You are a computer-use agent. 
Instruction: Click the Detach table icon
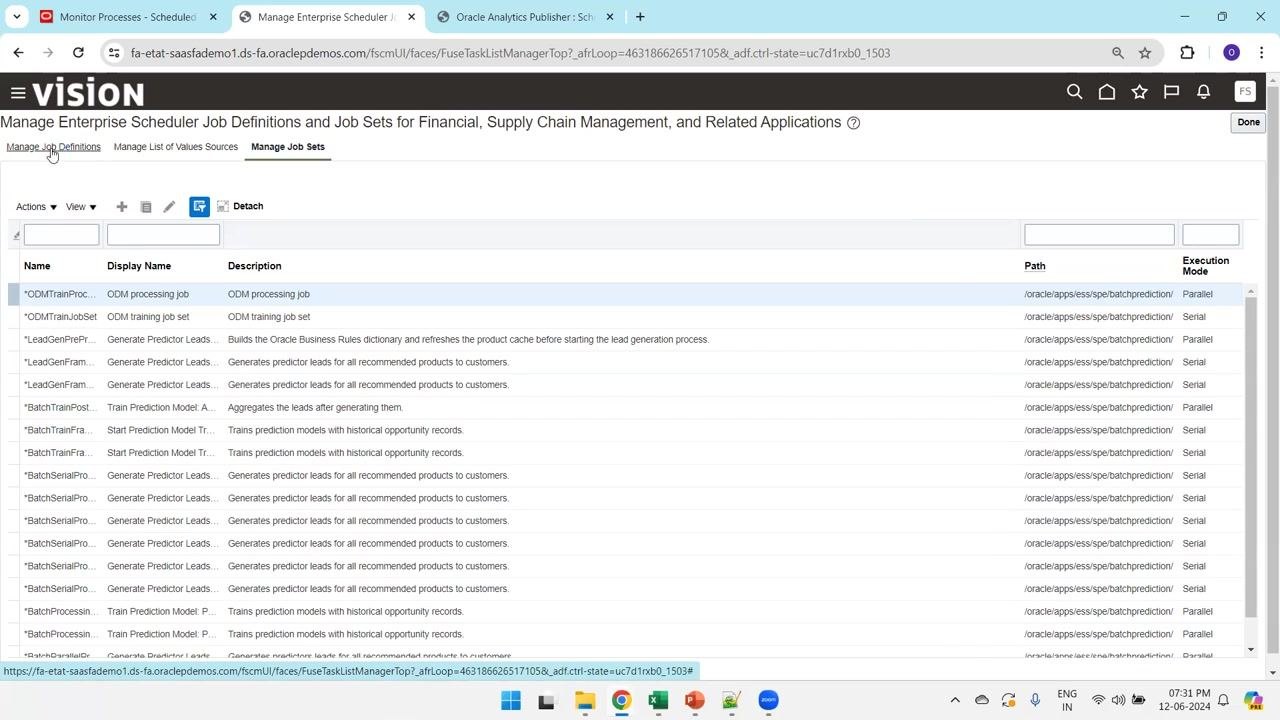tap(223, 206)
